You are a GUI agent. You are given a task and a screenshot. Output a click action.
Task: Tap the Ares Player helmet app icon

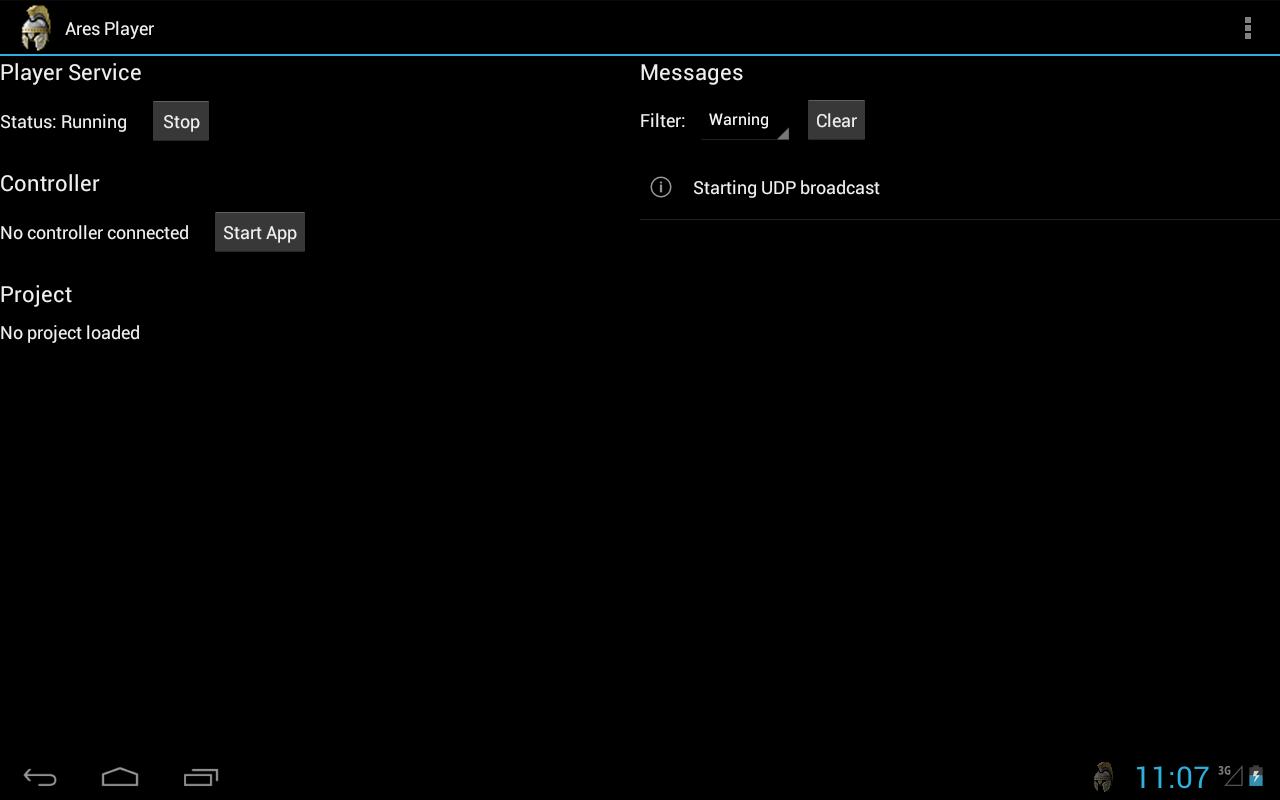pyautogui.click(x=36, y=28)
